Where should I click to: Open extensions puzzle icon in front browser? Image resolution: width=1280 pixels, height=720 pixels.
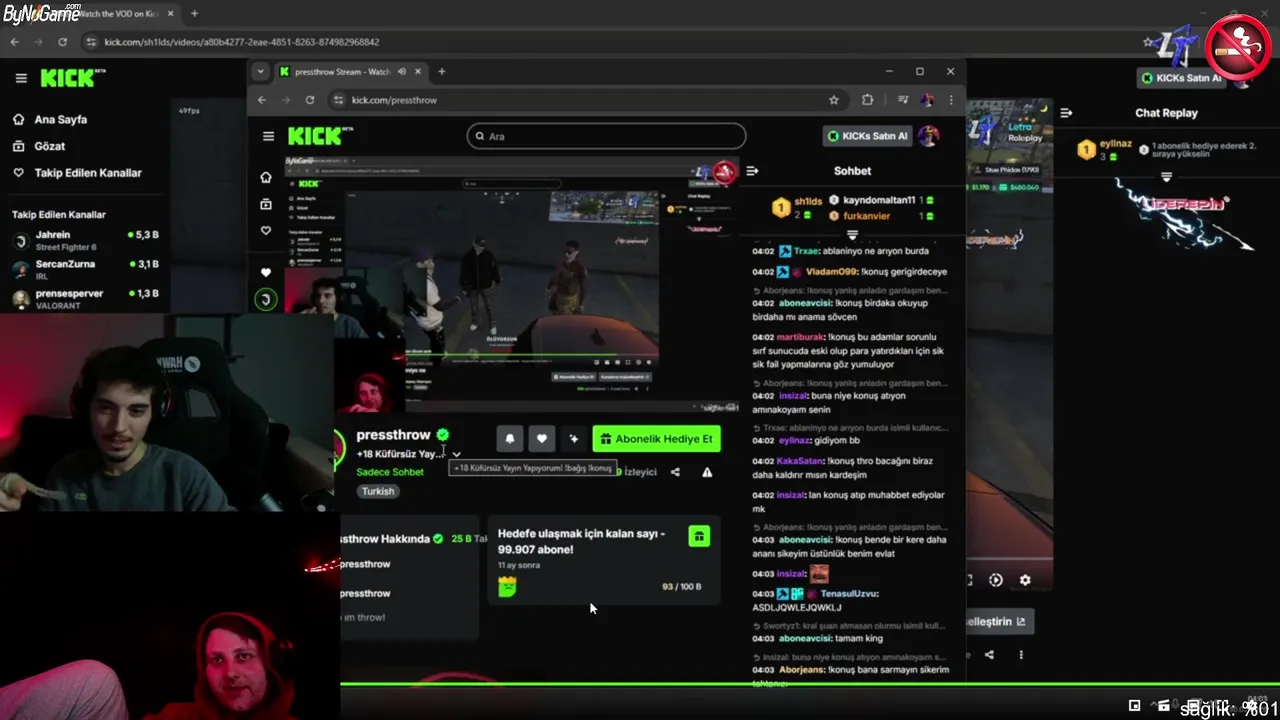tap(867, 100)
